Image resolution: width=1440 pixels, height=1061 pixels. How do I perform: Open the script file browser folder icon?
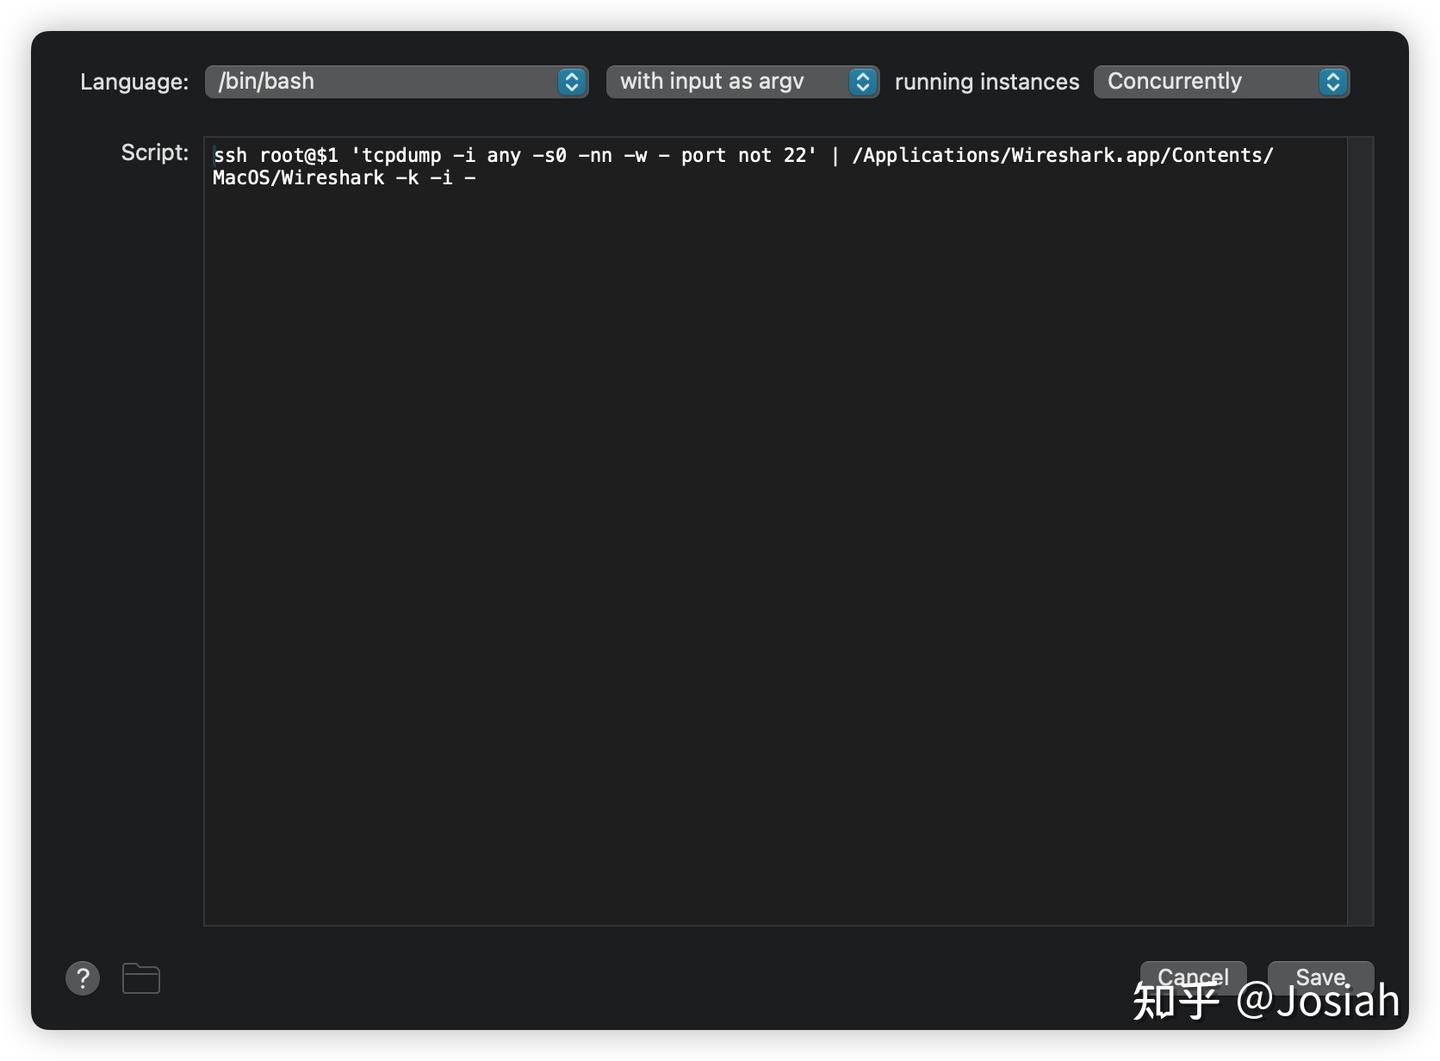(x=140, y=978)
